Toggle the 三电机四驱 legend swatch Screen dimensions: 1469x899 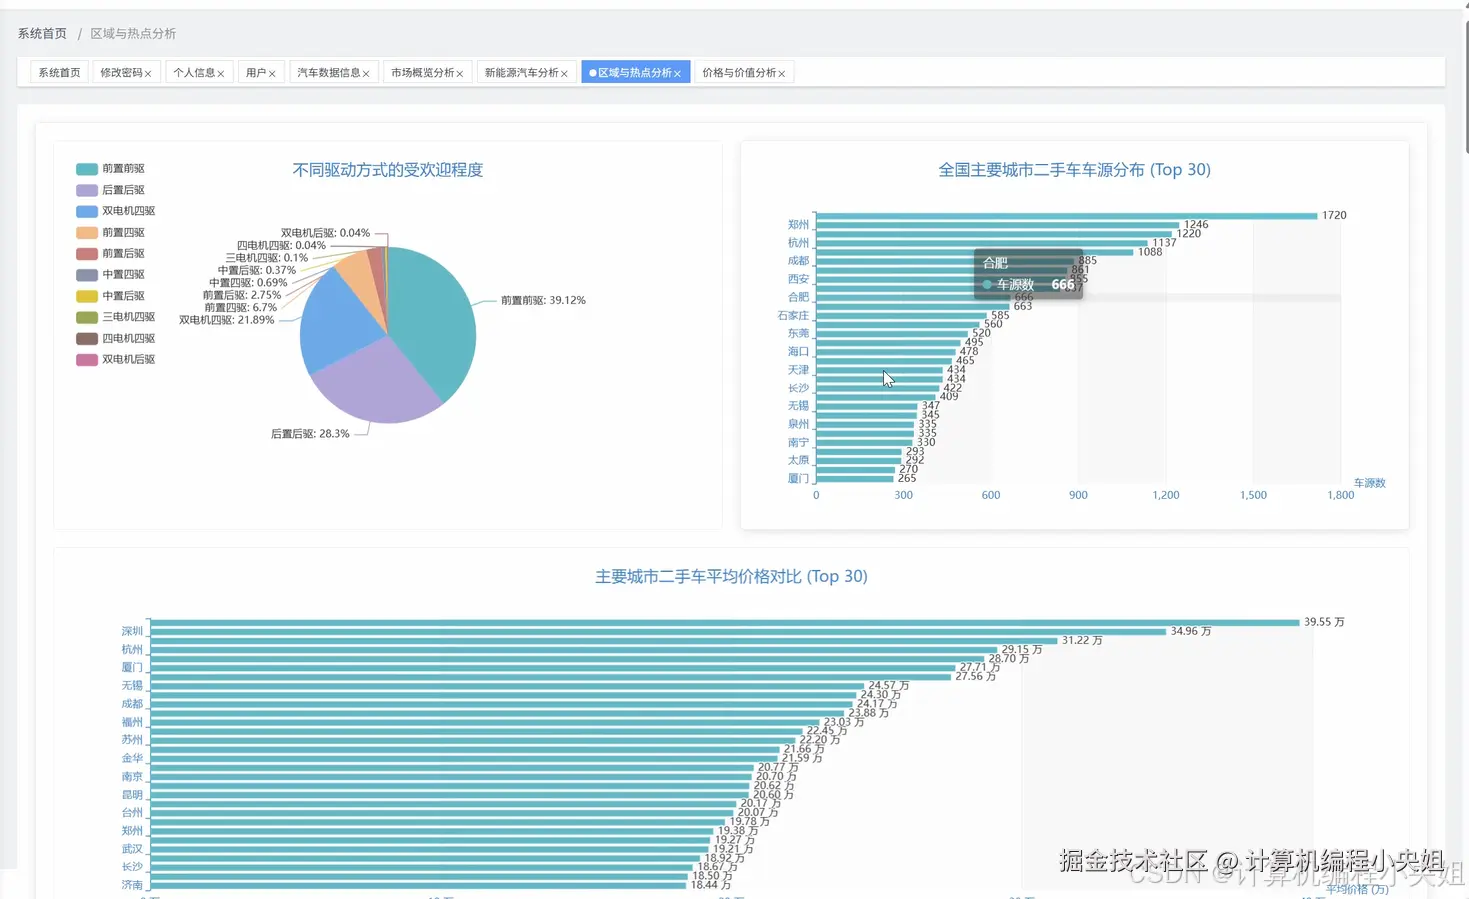click(87, 317)
